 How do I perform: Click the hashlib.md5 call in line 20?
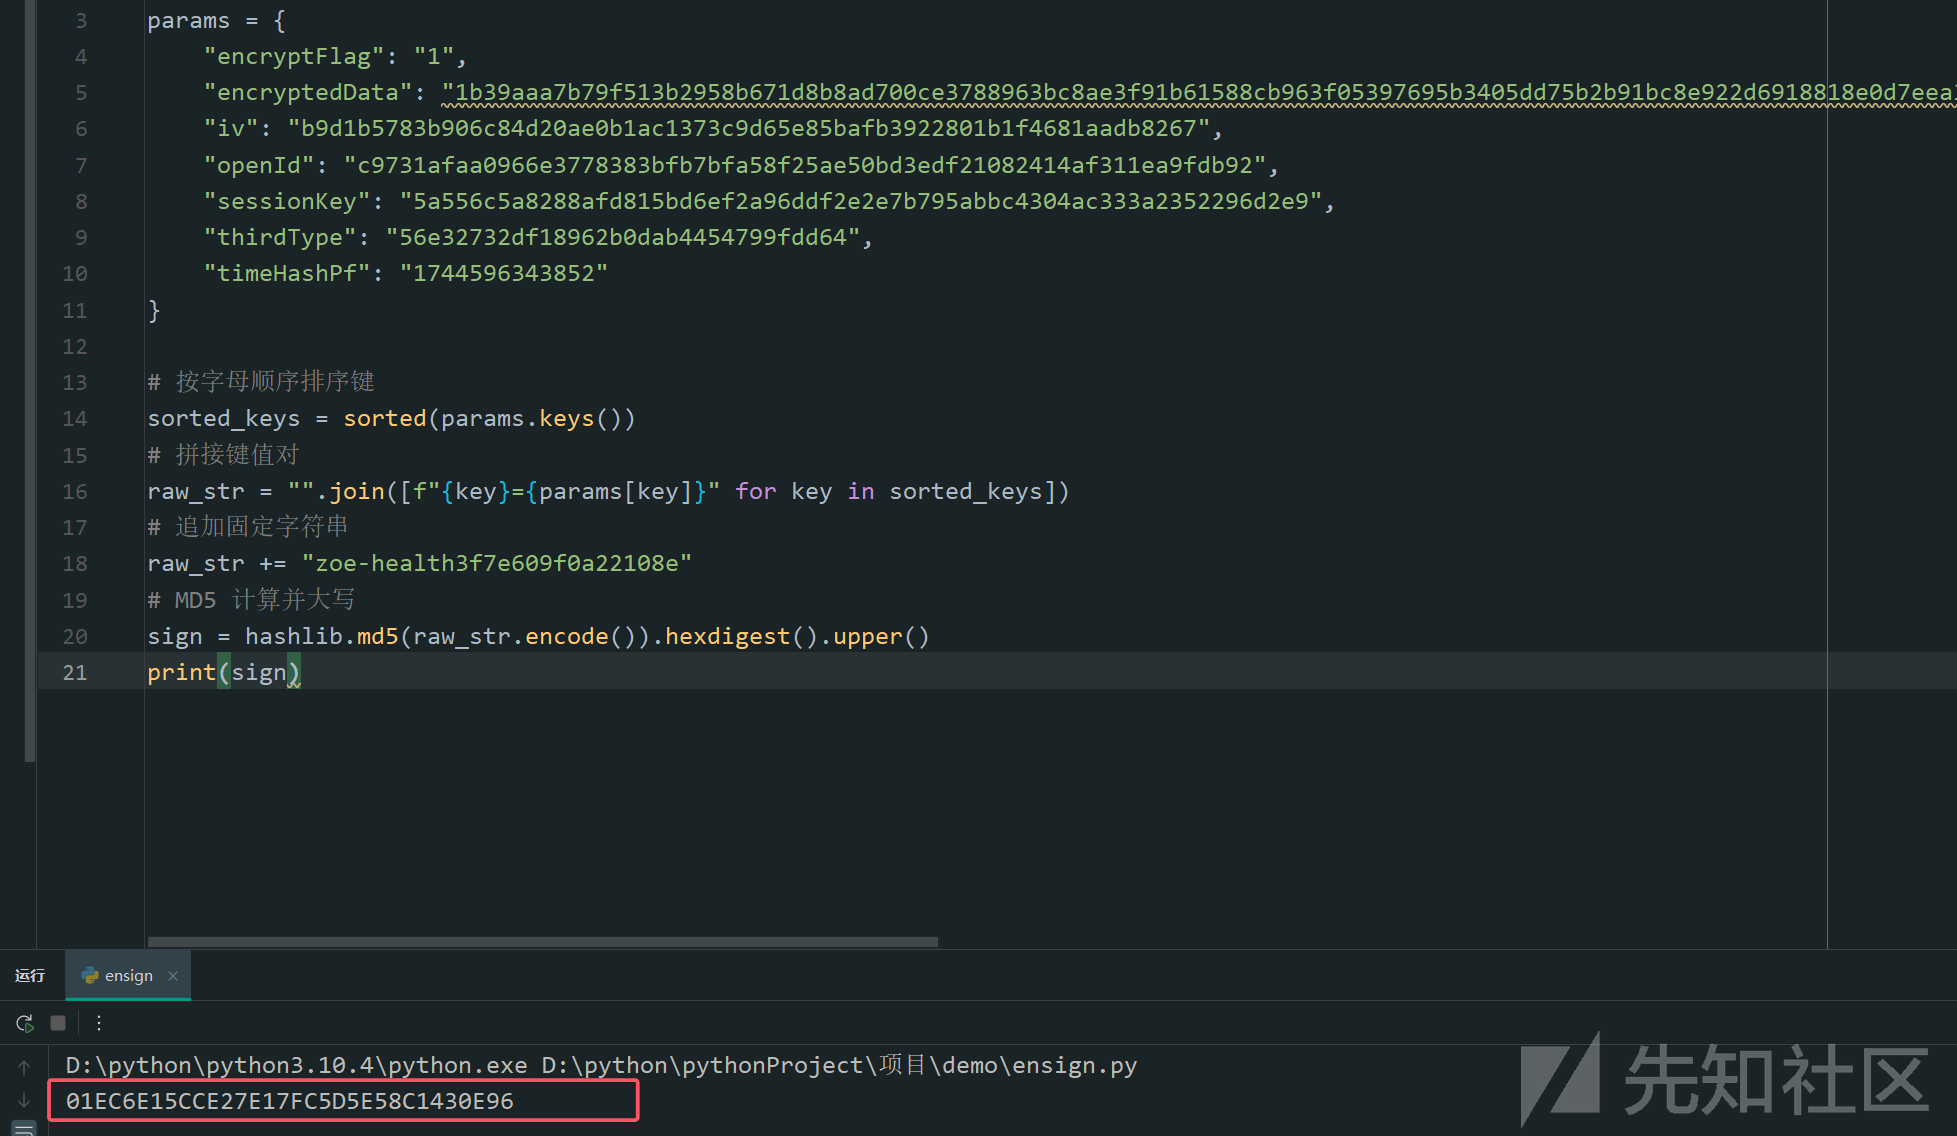tap(322, 637)
